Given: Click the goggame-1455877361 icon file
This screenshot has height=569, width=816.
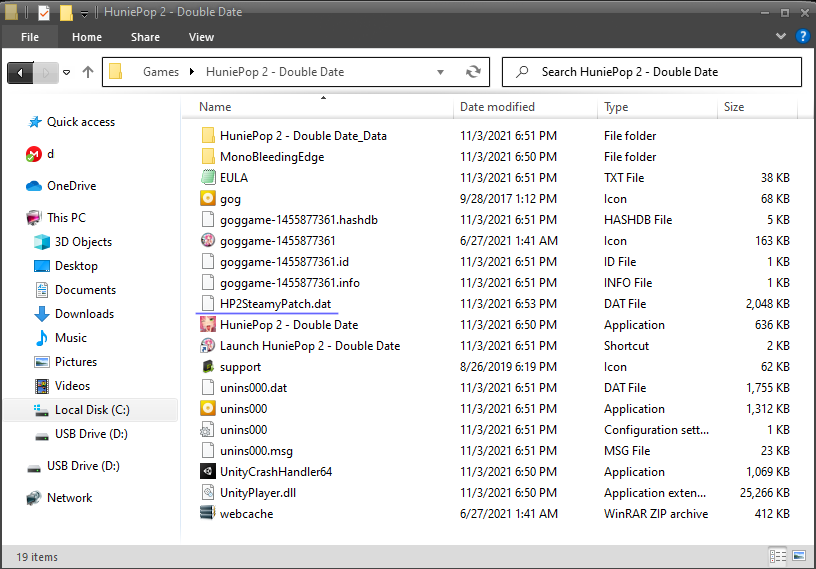Looking at the screenshot, I should click(x=208, y=241).
